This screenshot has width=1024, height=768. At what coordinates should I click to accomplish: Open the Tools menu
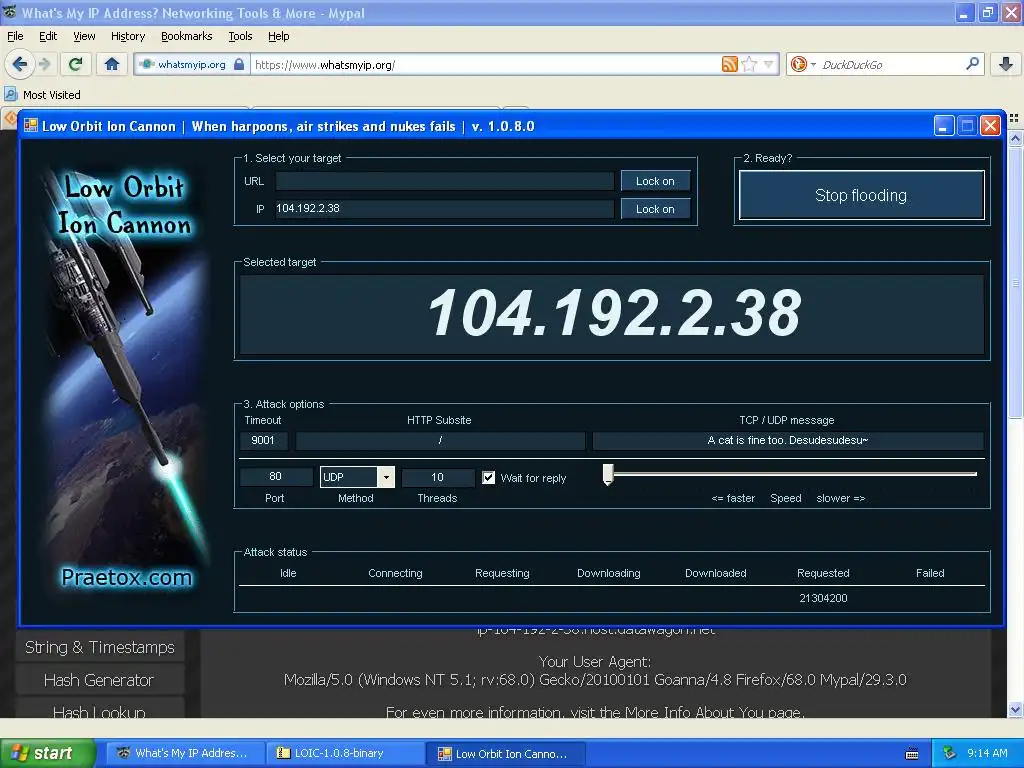(x=240, y=36)
